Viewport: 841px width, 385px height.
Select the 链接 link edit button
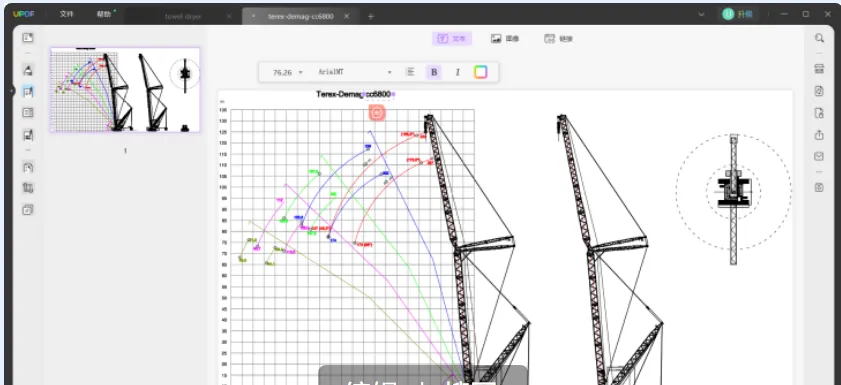pos(558,39)
